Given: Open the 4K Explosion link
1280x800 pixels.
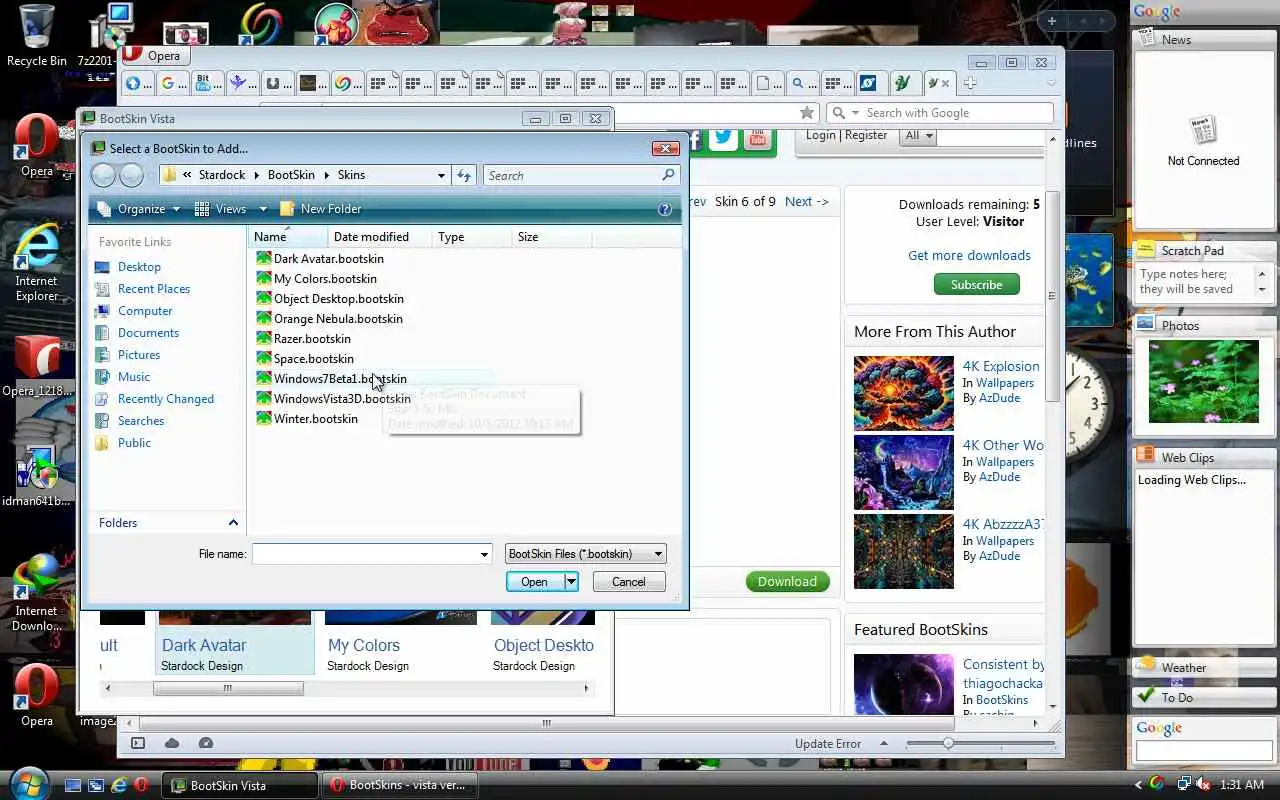Looking at the screenshot, I should click(x=1001, y=366).
